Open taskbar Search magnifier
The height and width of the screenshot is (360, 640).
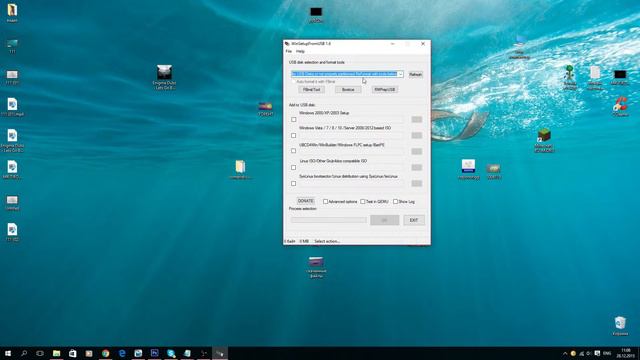point(24,353)
